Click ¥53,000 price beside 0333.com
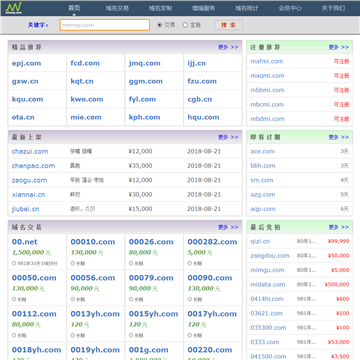 pyautogui.click(x=338, y=342)
